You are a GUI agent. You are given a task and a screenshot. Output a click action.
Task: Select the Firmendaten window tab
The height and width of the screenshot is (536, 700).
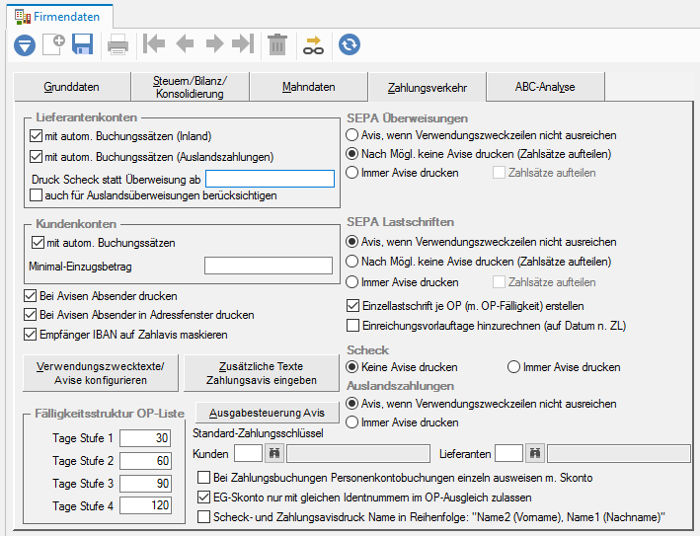coord(60,17)
